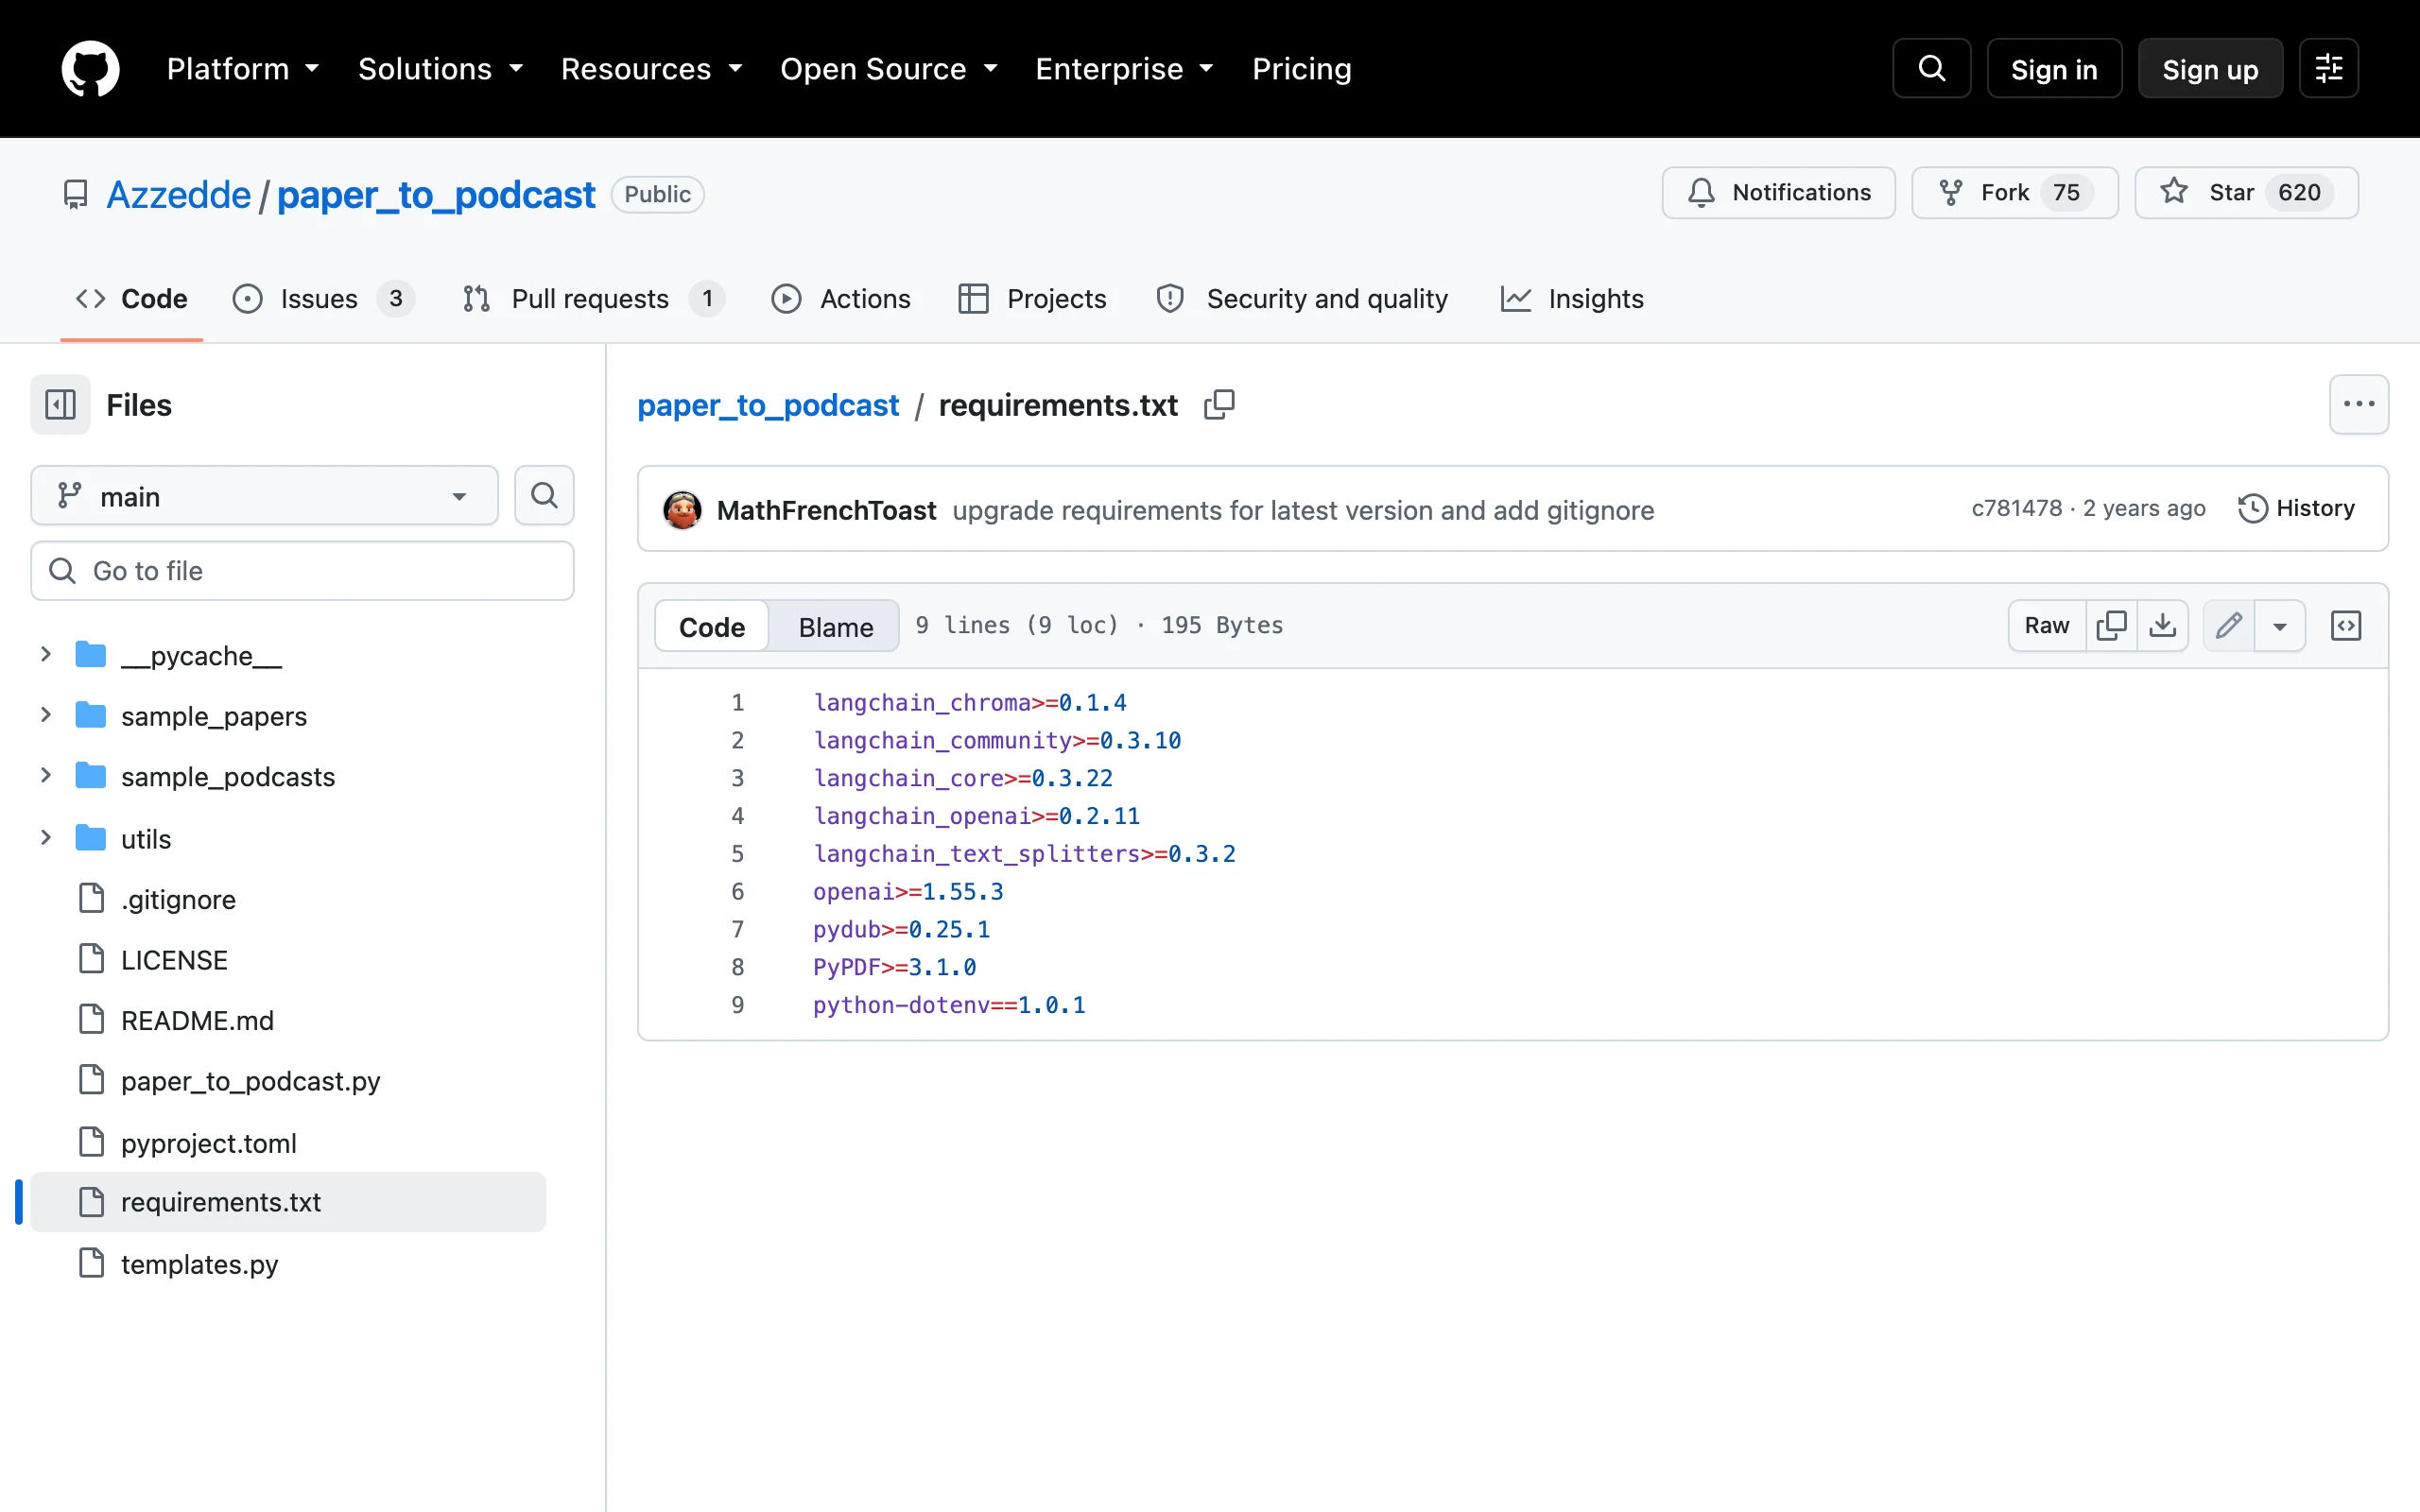Open the Platform menu
2420x1512 pixels.
coord(243,69)
